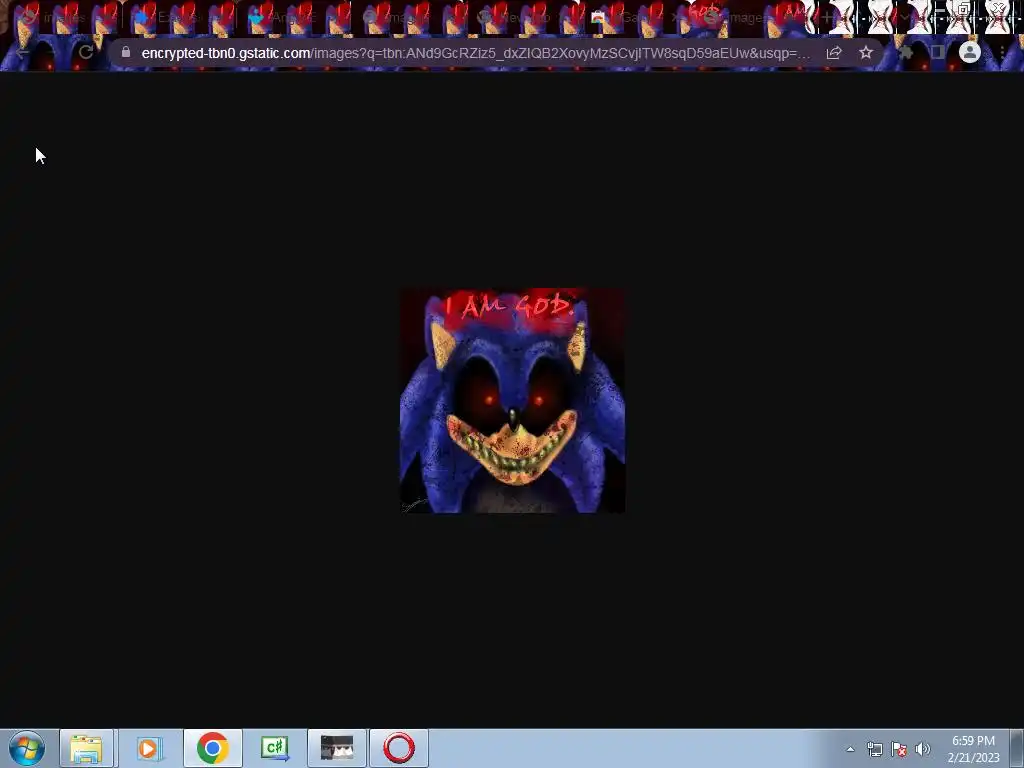Screen dimensions: 1024x768
Task: Open the Action Center flag icon
Action: point(899,749)
